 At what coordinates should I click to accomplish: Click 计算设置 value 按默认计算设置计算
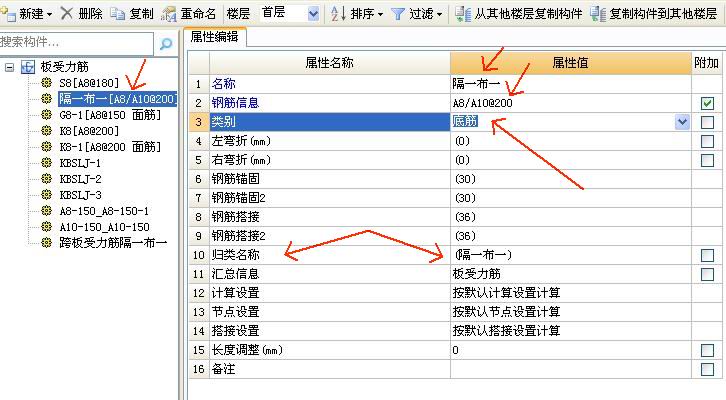click(x=570, y=293)
